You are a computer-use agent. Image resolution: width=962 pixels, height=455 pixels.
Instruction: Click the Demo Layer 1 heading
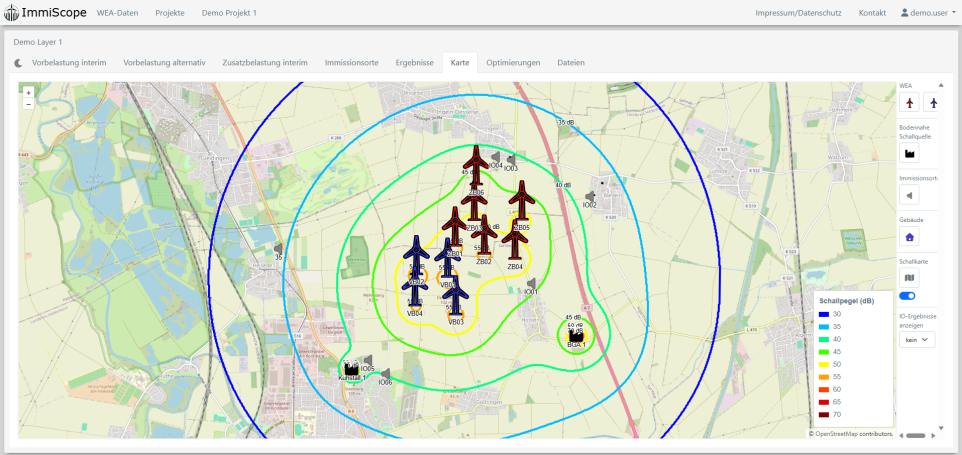38,42
